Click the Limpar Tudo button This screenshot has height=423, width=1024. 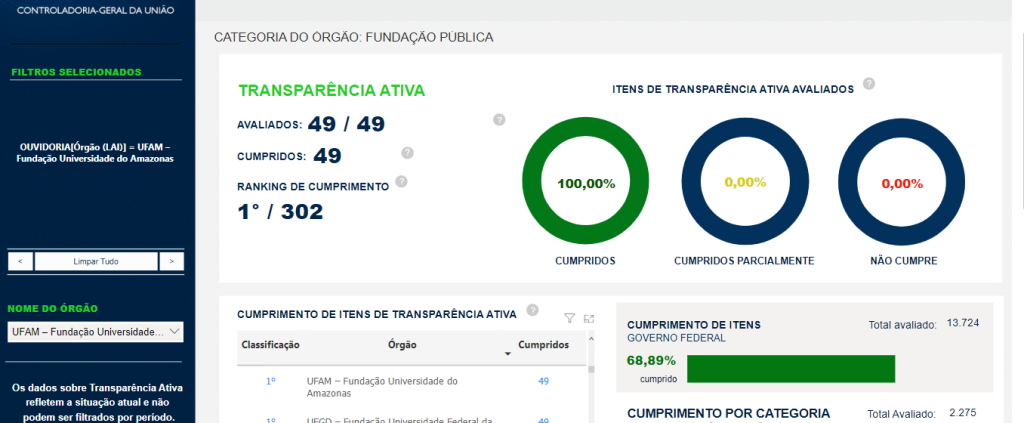coord(96,261)
